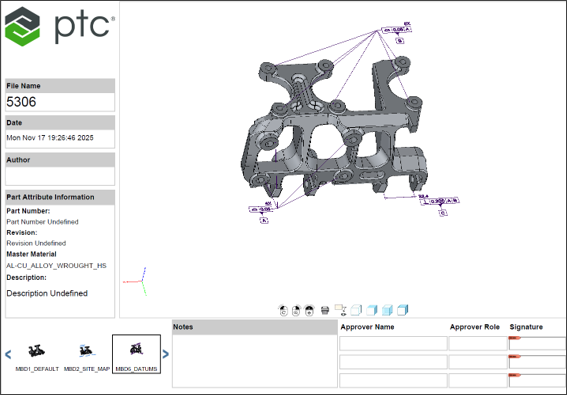Click the XYZ coordinate axis triad
Image resolution: width=567 pixels, height=395 pixels.
point(136,282)
